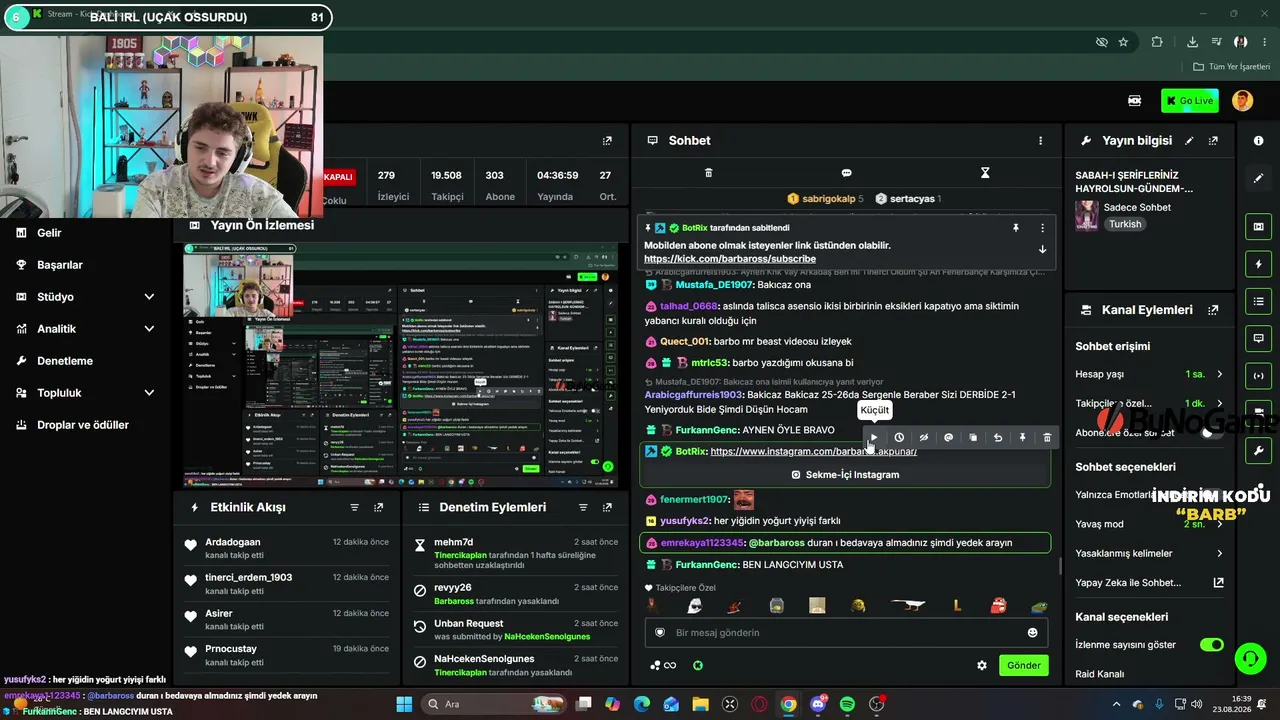Viewport: 1280px width, 720px height.
Task: Collapse the hovered message with Küçült button
Action: click(x=874, y=437)
